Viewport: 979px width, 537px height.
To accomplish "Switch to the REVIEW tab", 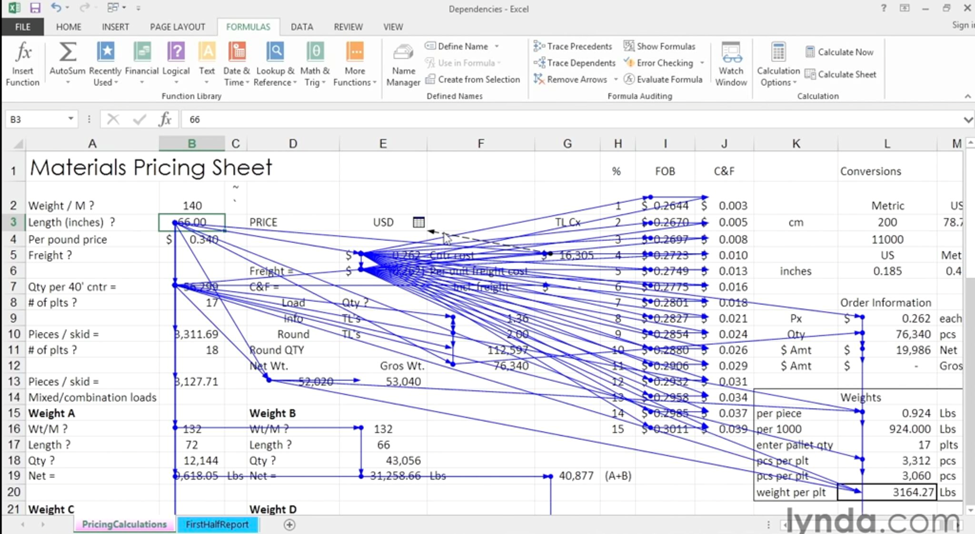I will pyautogui.click(x=348, y=27).
